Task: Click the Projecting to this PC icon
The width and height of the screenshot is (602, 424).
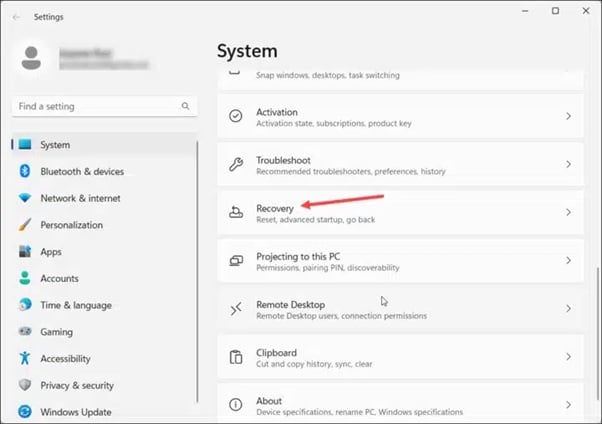Action: [236, 260]
